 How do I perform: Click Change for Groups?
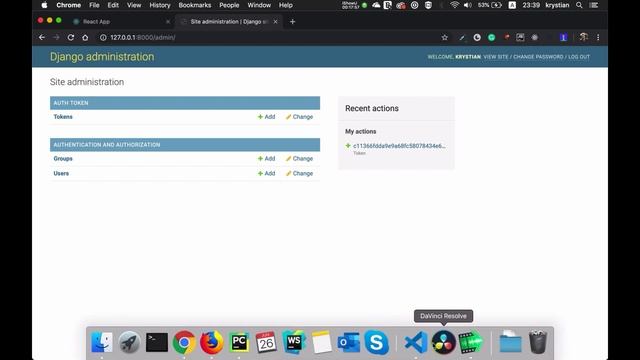[299, 158]
